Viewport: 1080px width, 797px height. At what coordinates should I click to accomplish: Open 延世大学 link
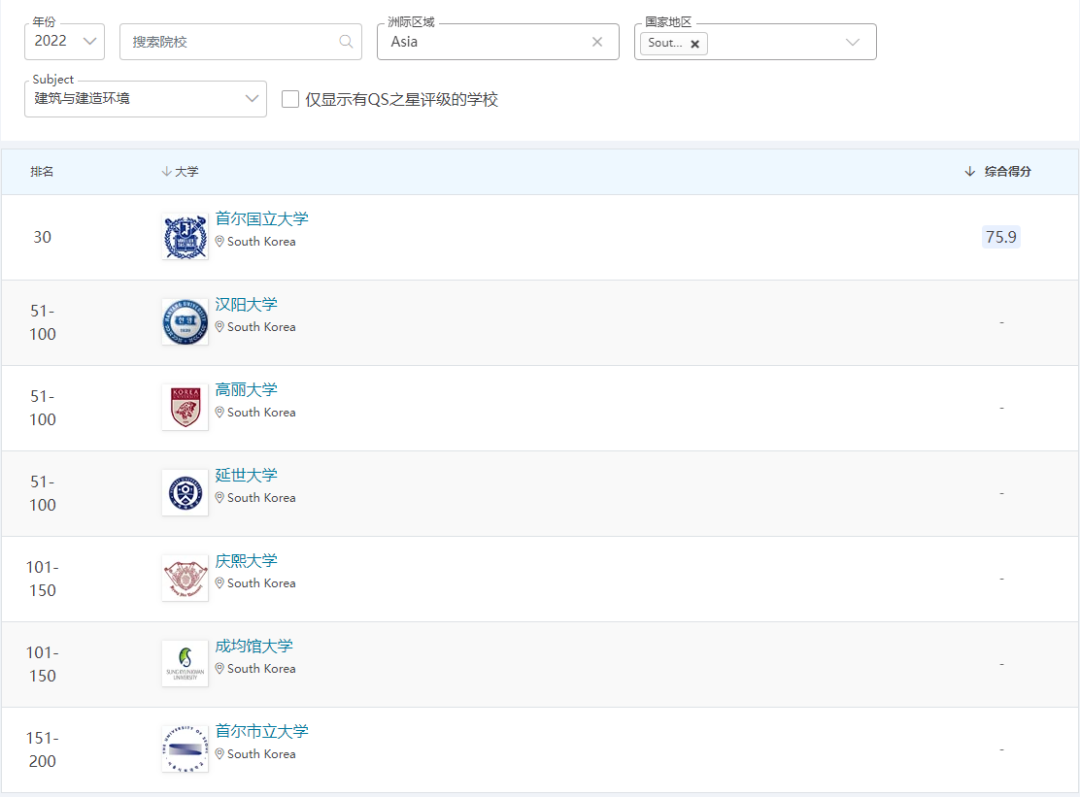point(246,475)
